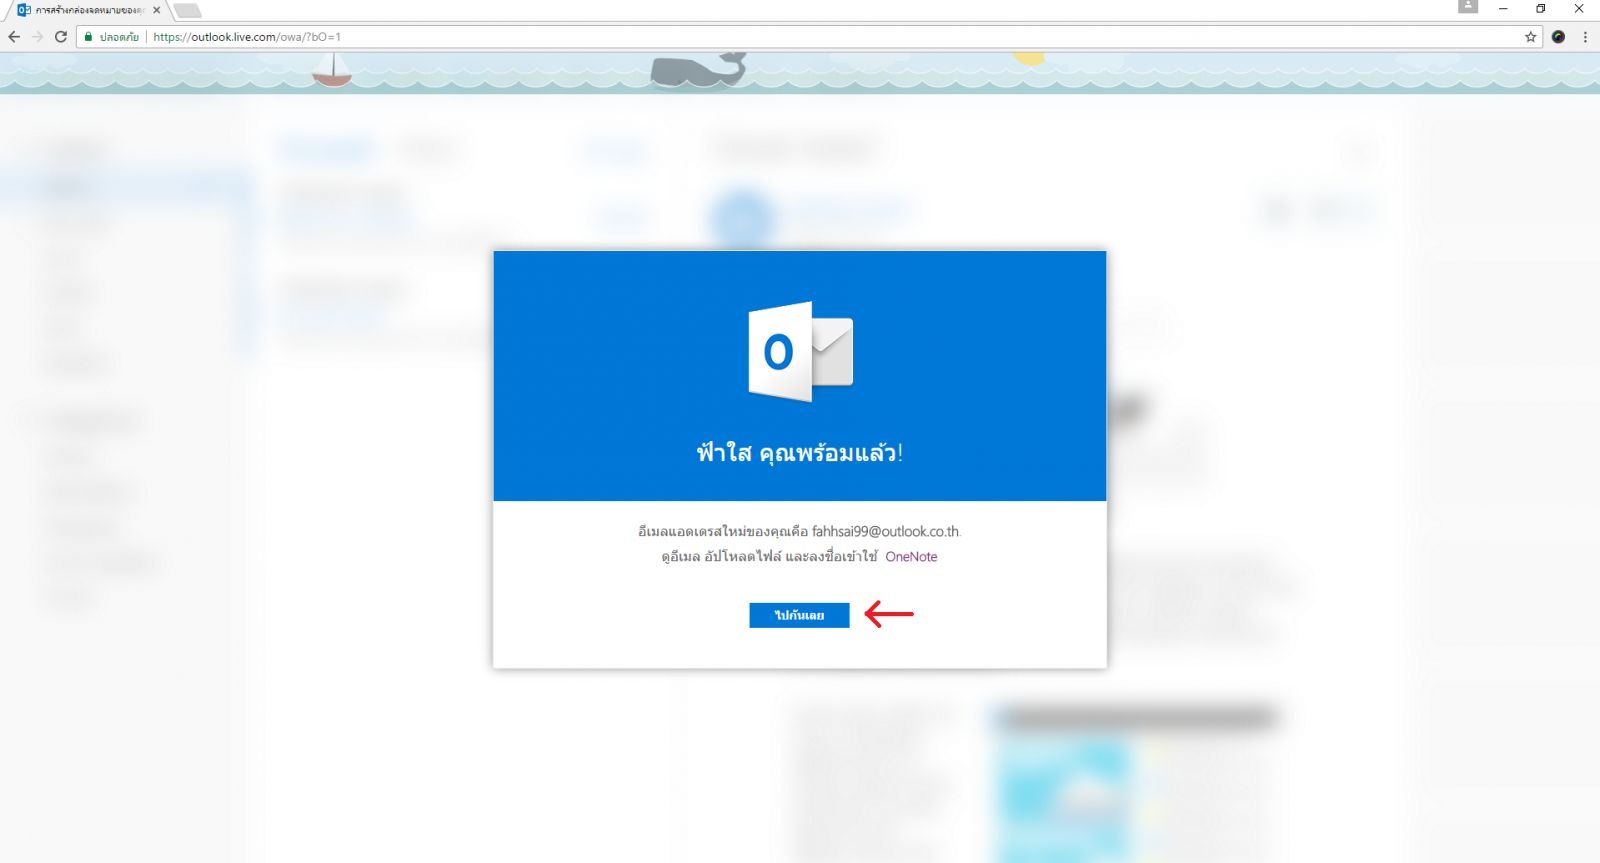Click the ฟ้าใส คุณพร้อมแล้ว! heading
This screenshot has width=1600, height=863.
pos(800,453)
